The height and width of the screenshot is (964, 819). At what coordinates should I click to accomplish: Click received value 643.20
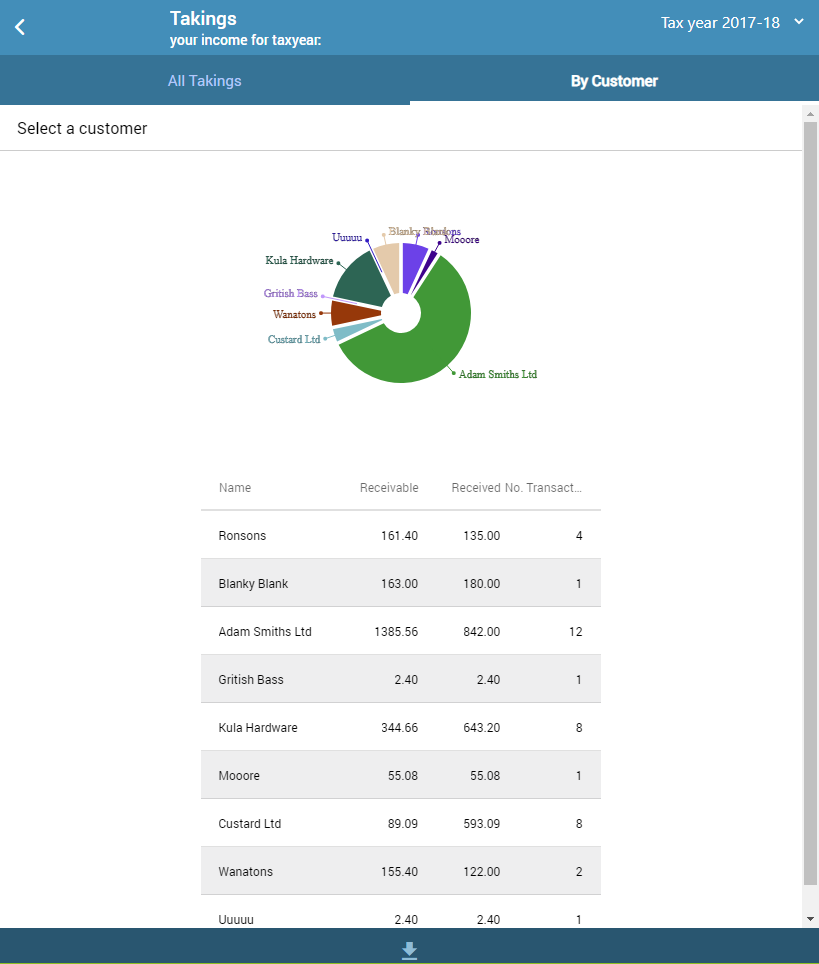[481, 727]
